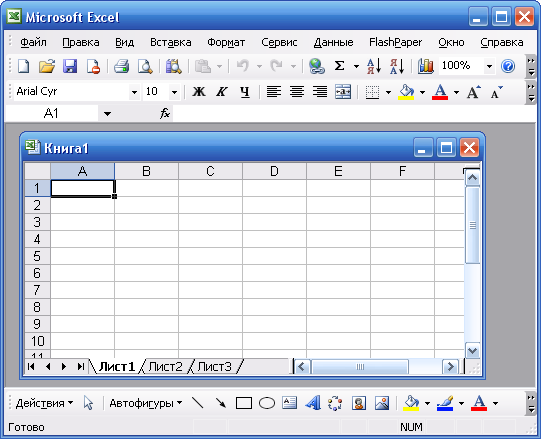Toggle italic formatting (К)
This screenshot has width=541, height=439.
(222, 92)
